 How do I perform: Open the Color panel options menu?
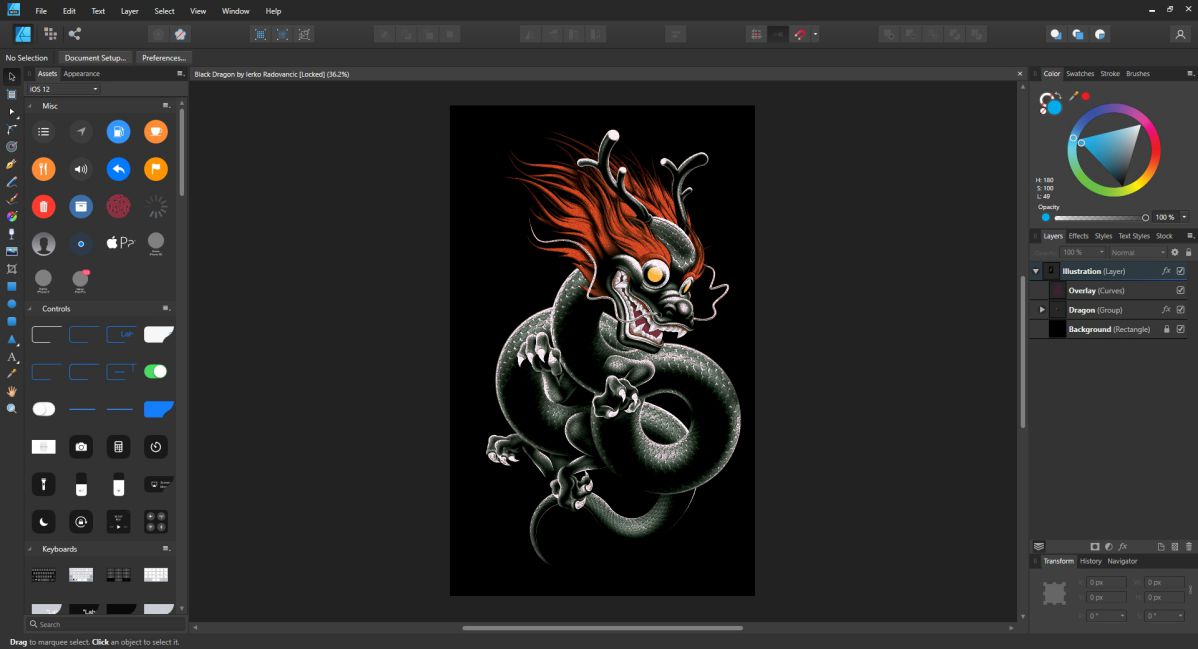[1190, 73]
